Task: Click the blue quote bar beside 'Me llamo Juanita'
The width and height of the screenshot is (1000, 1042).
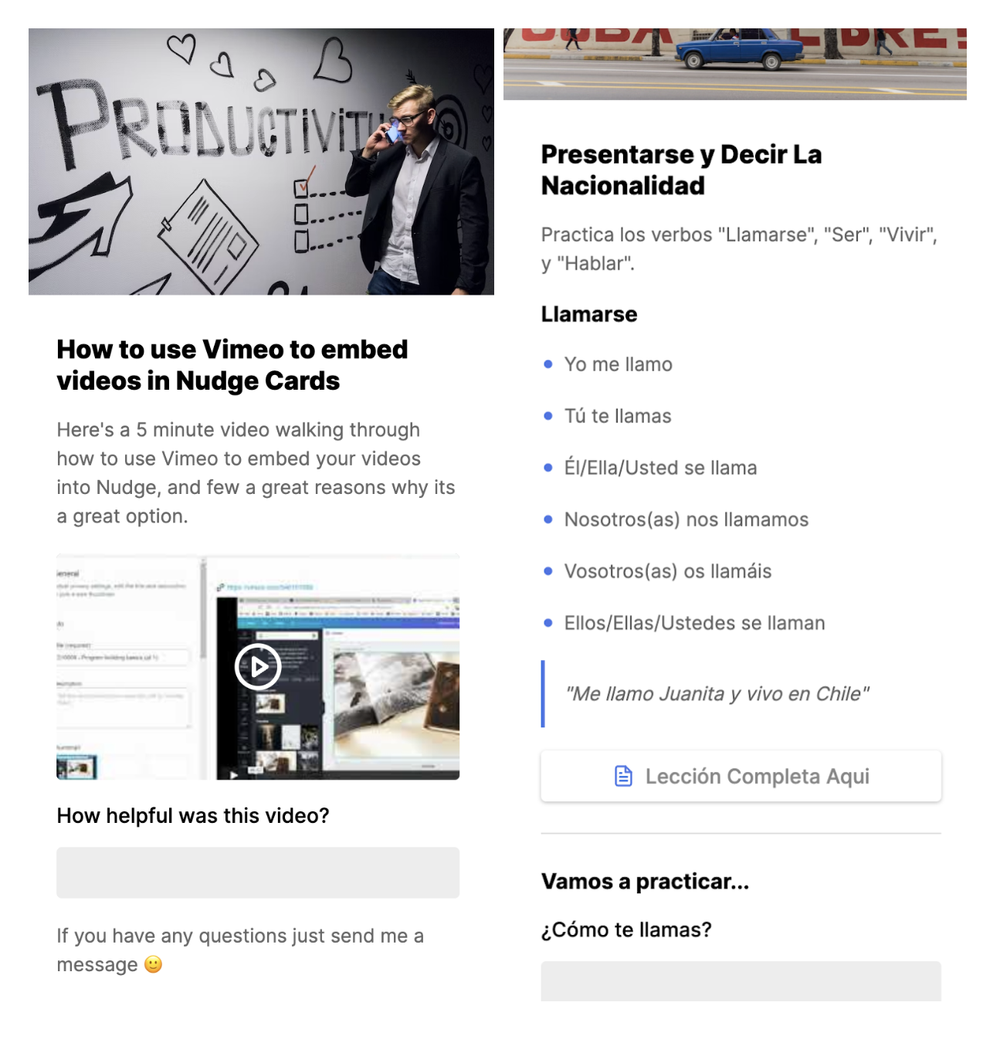Action: pyautogui.click(x=543, y=694)
